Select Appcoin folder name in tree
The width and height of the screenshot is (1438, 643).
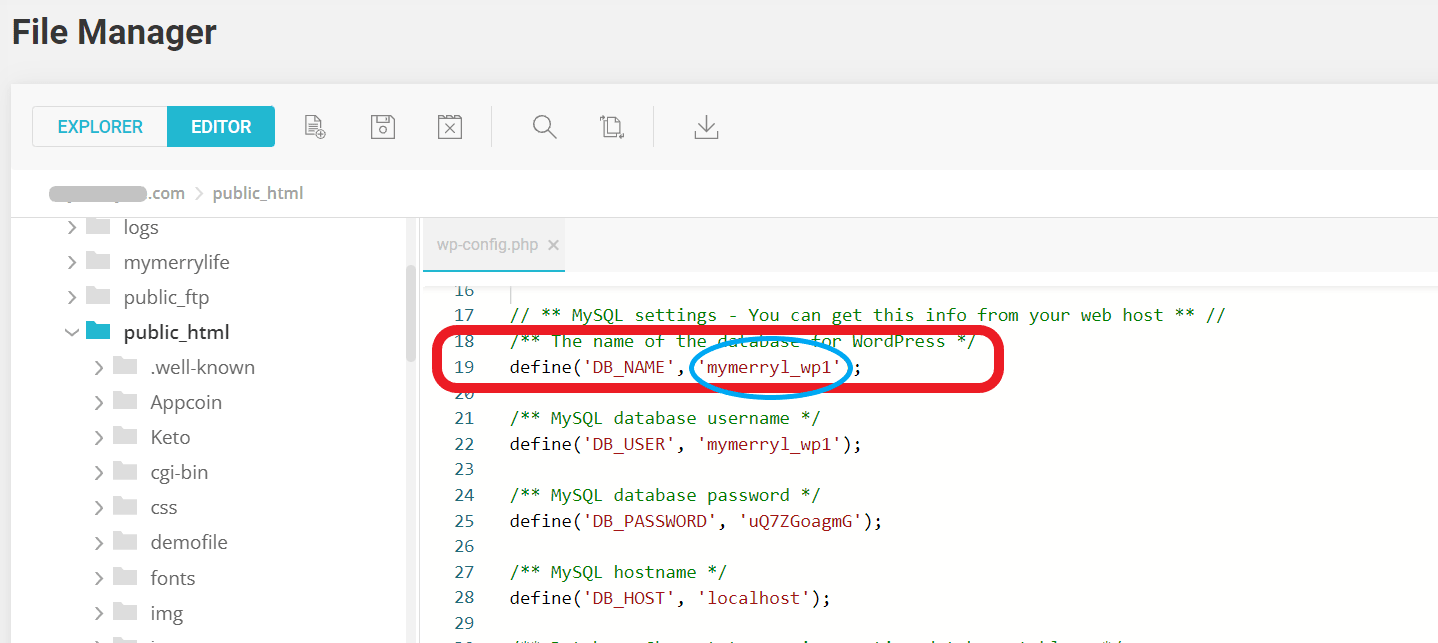pos(186,403)
